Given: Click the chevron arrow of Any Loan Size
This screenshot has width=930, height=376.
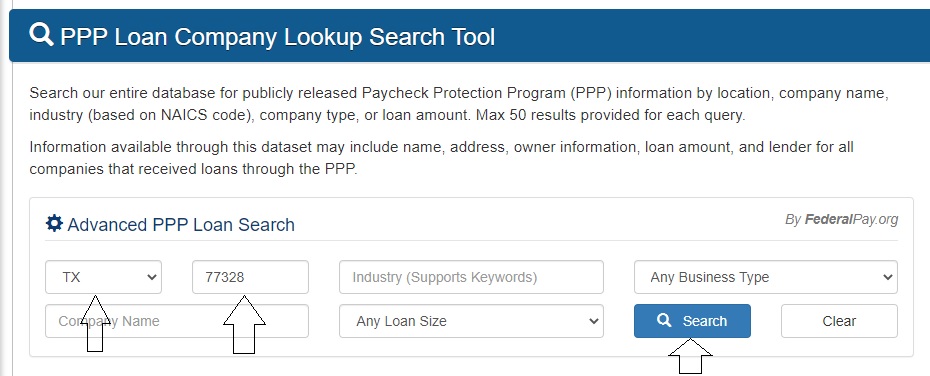Looking at the screenshot, I should [593, 321].
